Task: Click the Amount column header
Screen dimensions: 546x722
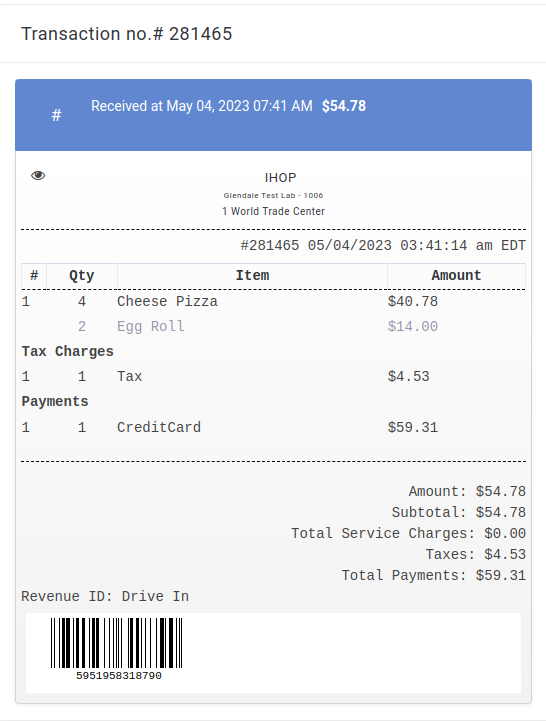Action: [x=456, y=276]
